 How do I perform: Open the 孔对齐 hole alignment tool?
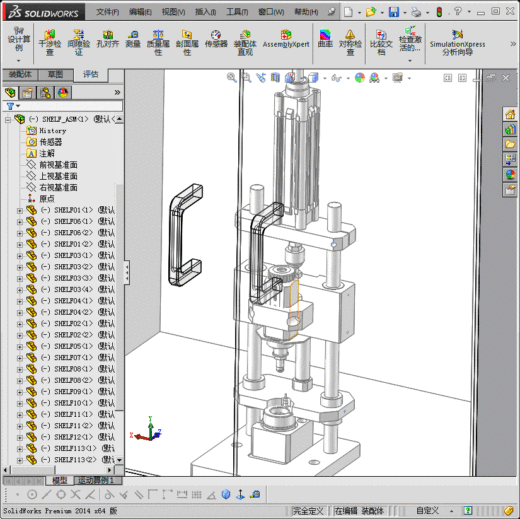[x=108, y=39]
